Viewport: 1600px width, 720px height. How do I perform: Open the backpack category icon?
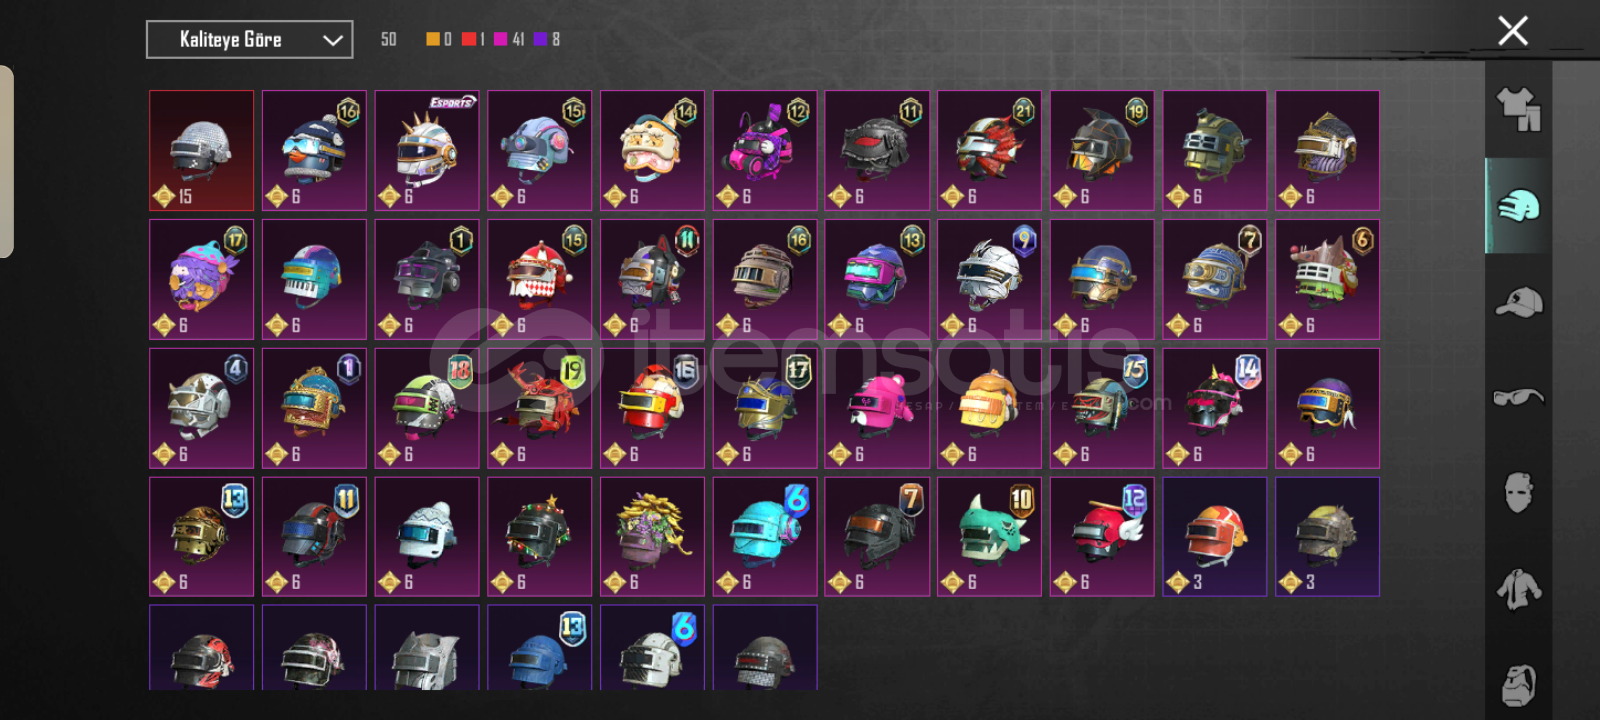tap(1518, 684)
